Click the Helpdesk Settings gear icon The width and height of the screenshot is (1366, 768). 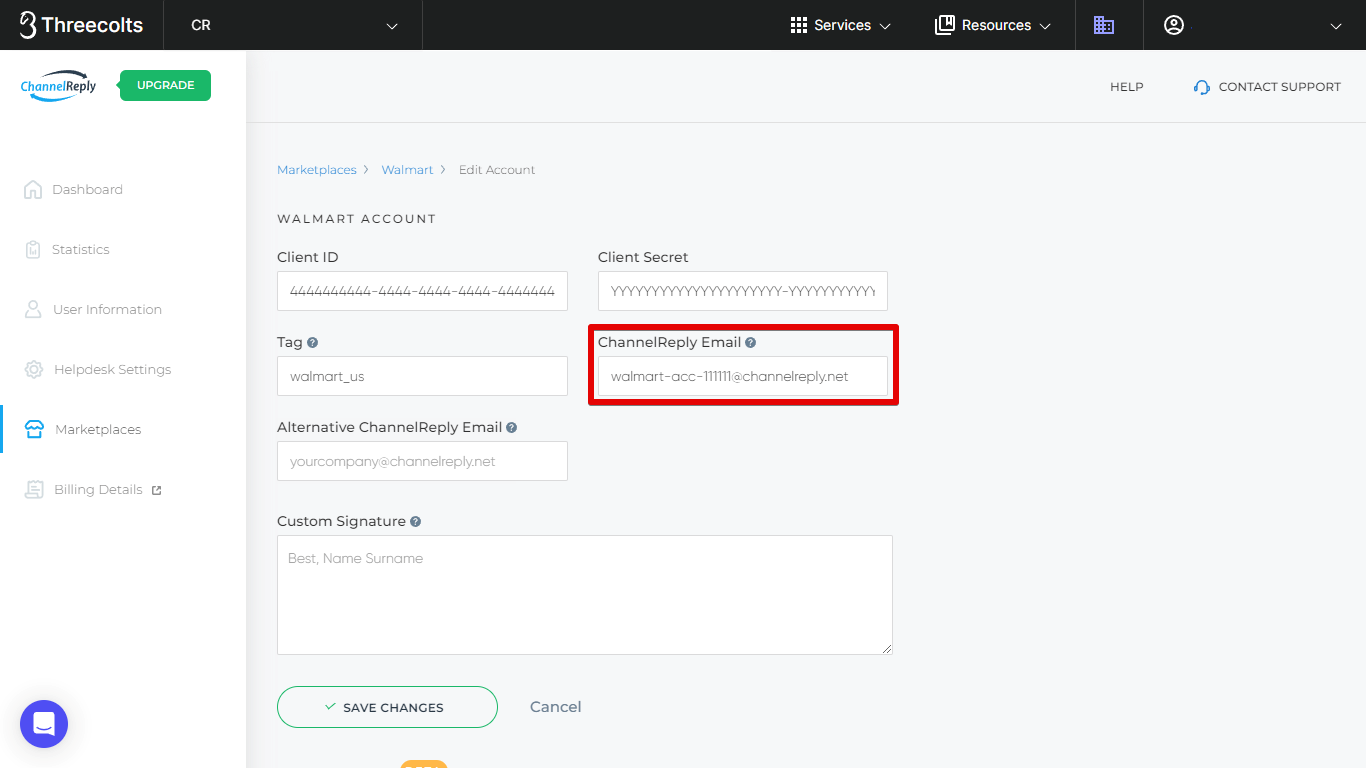pos(34,369)
